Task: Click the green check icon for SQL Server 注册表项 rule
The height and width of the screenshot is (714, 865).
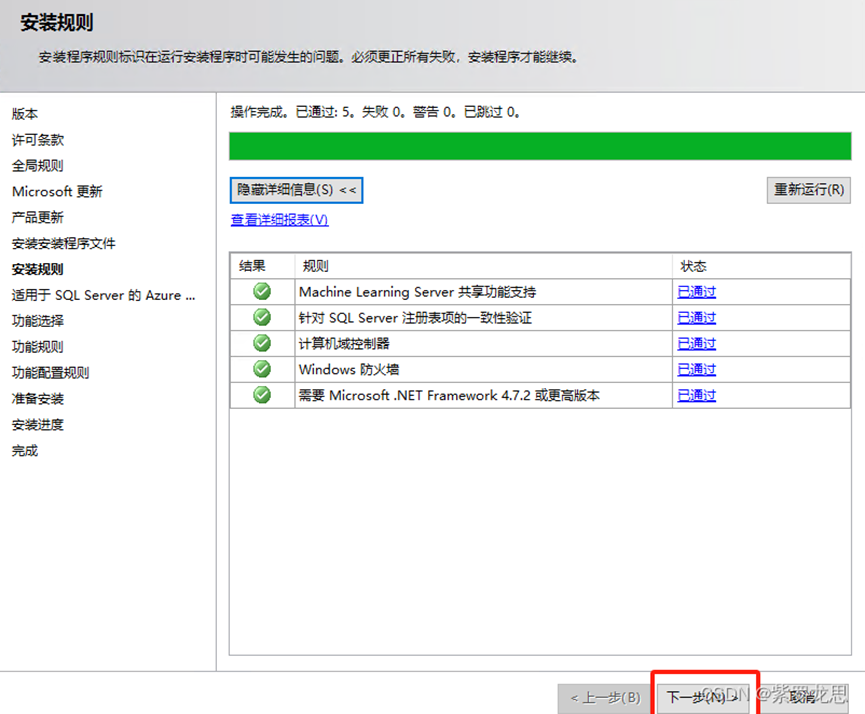Action: (262, 317)
